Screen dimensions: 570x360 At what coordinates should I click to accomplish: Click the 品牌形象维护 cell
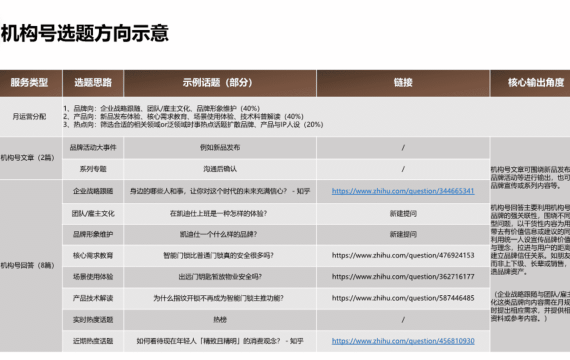pyautogui.click(x=93, y=234)
